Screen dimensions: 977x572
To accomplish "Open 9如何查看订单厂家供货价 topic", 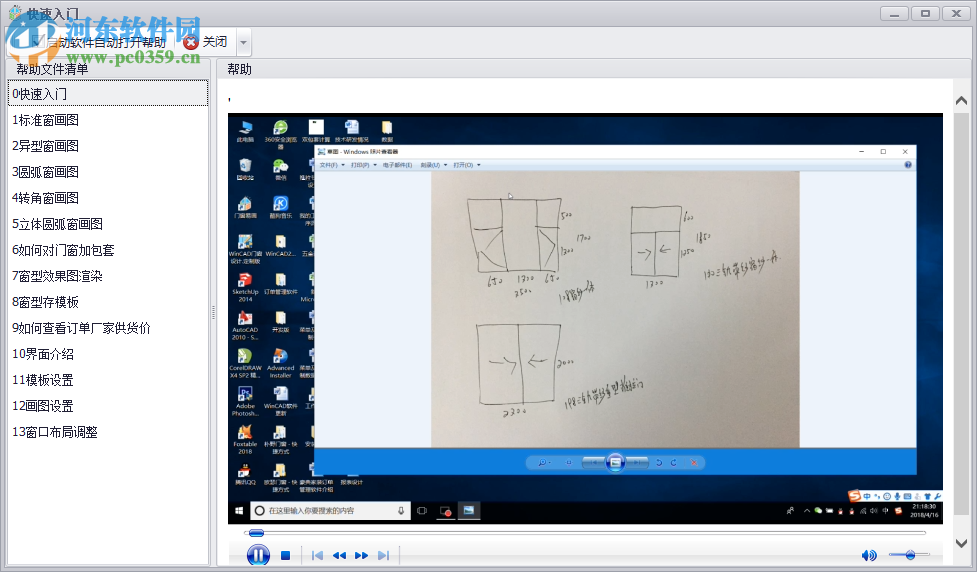I will point(108,328).
